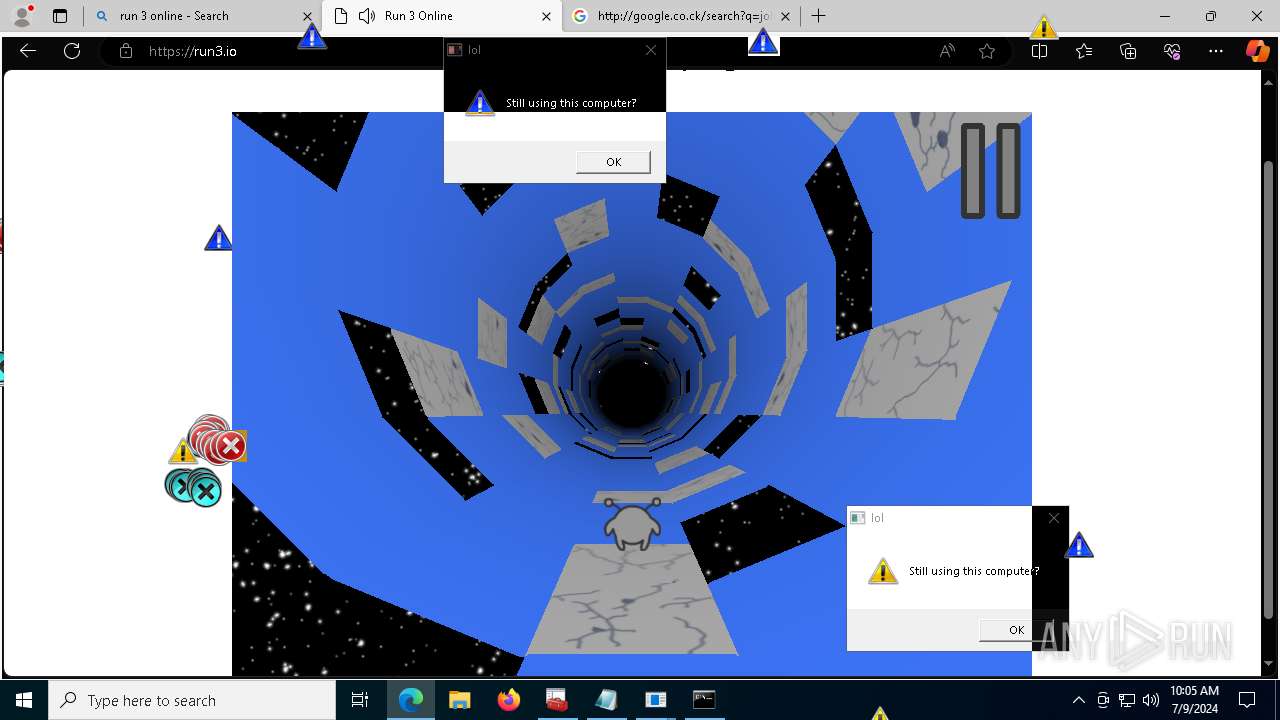Image resolution: width=1280 pixels, height=720 pixels.
Task: Switch to the Run 3 Online tab
Action: pos(441,16)
